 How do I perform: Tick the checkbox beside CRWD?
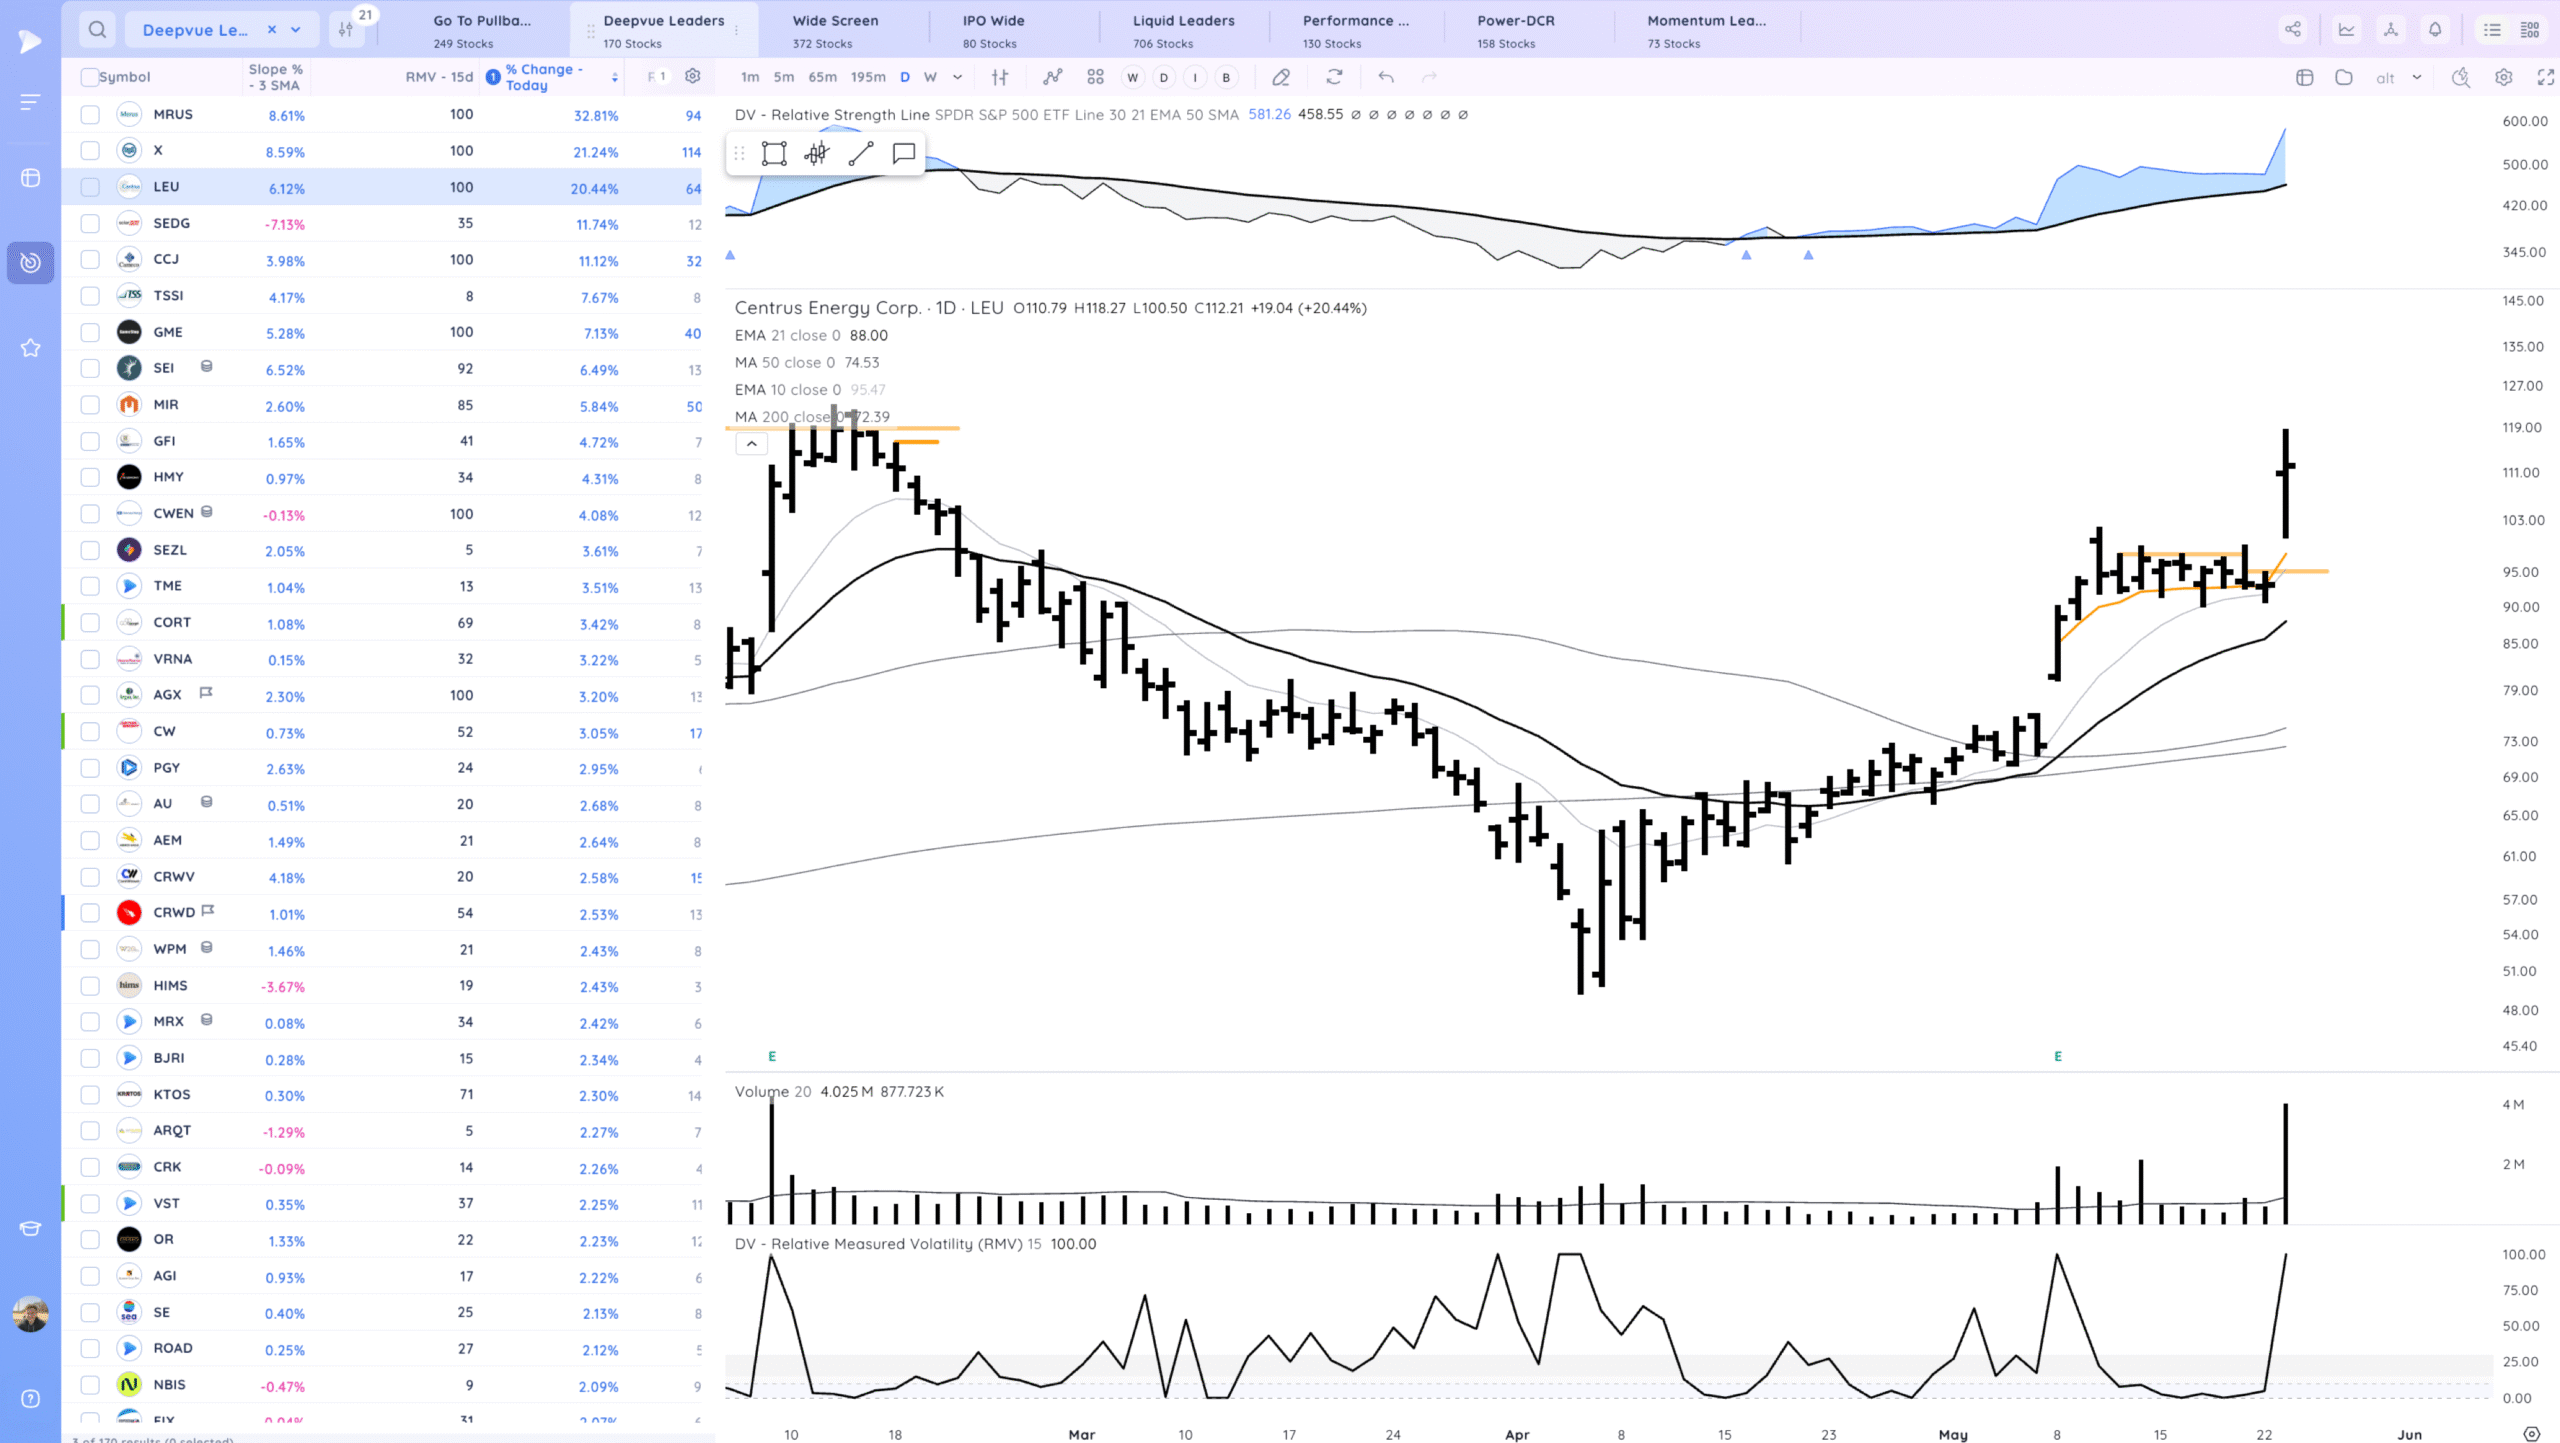pyautogui.click(x=89, y=911)
